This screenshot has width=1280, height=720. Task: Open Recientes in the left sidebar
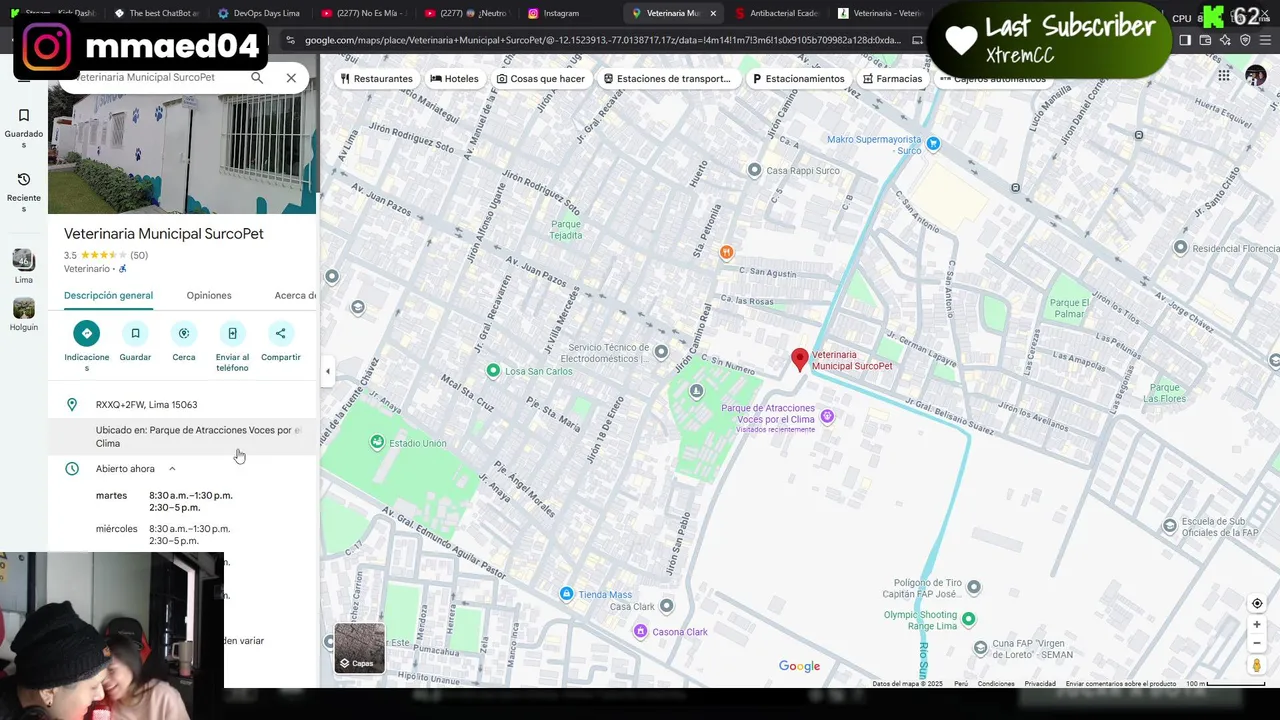[24, 192]
